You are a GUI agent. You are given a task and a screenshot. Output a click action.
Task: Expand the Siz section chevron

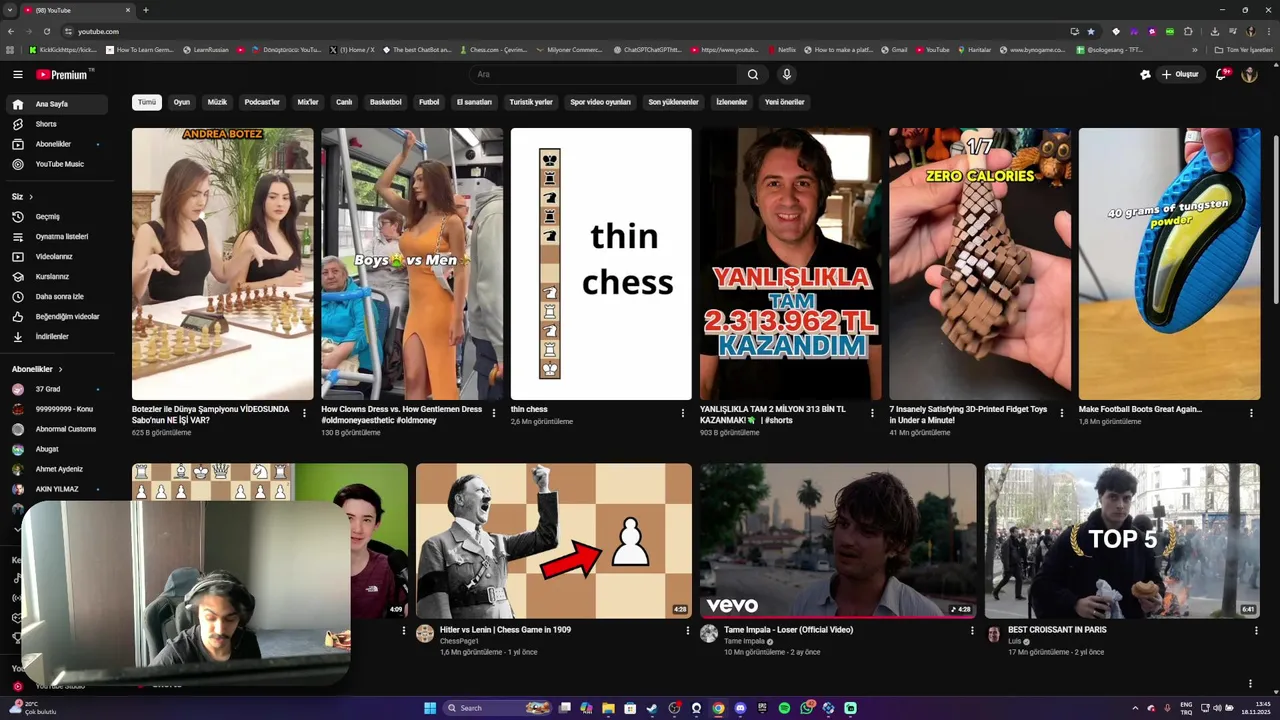point(31,197)
